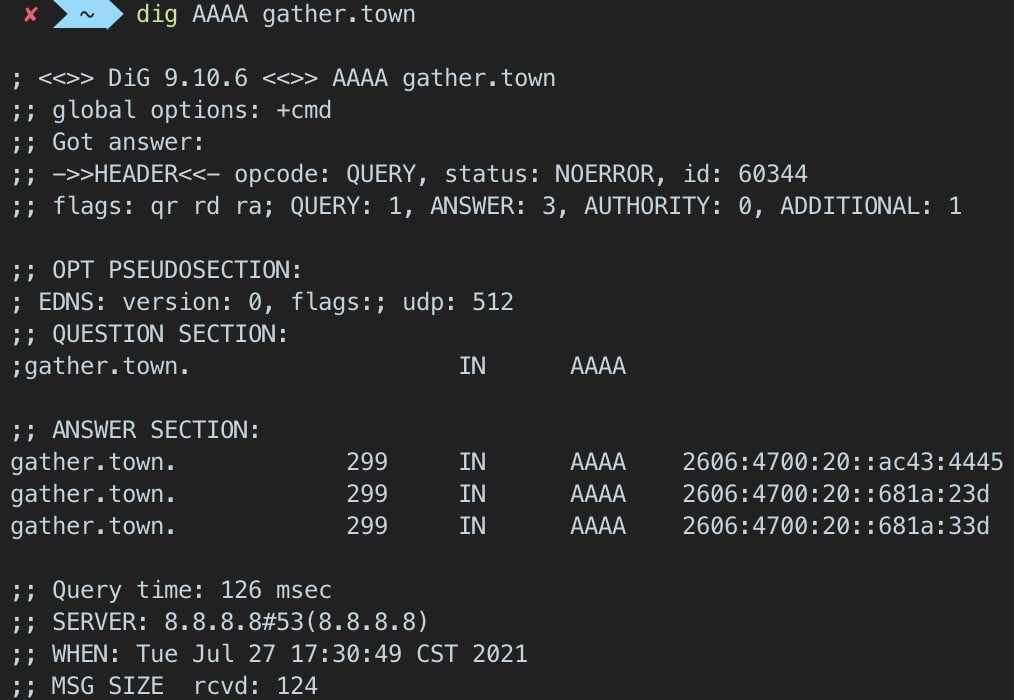Click the ANSWER SECTION heading line
The height and width of the screenshot is (700, 1014).
pos(135,430)
